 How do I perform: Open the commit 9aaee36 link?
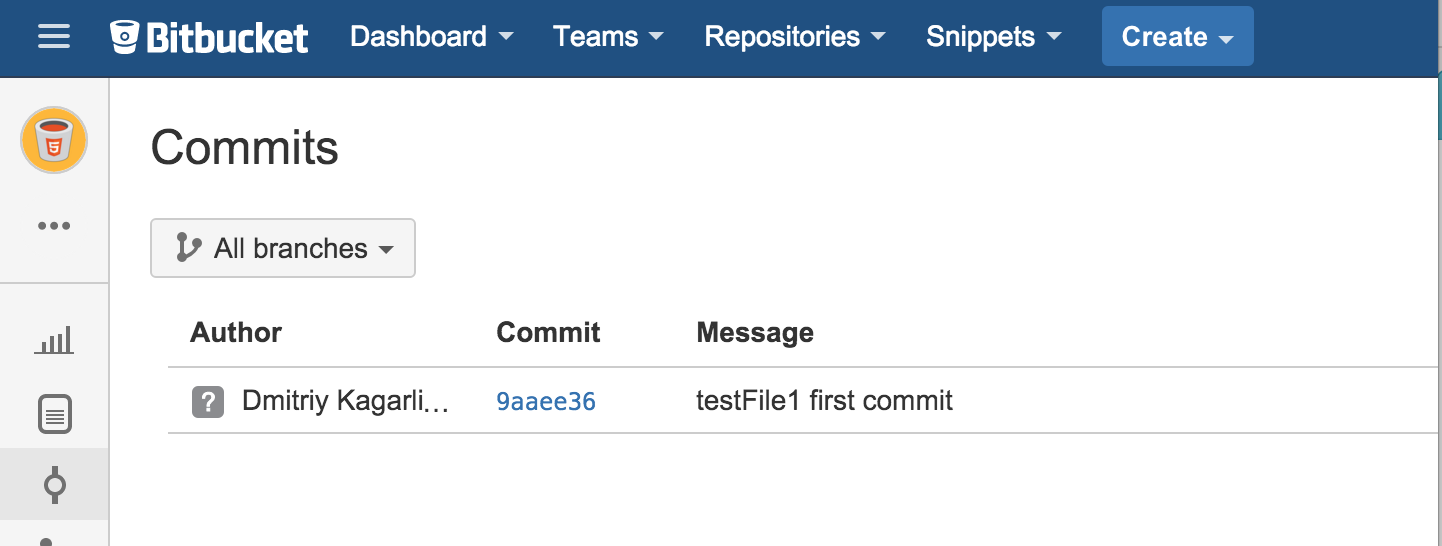pos(546,402)
